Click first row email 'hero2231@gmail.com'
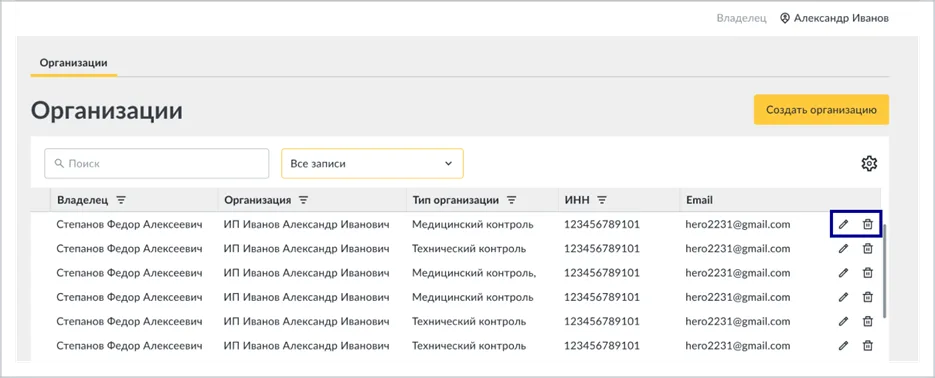The image size is (935, 378). (738, 224)
